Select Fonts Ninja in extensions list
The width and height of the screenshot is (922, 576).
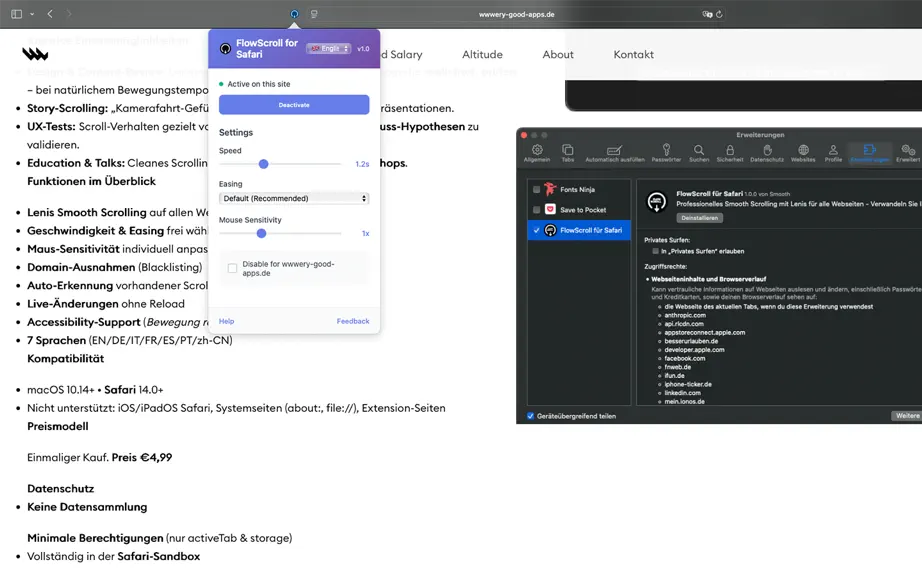(x=579, y=189)
